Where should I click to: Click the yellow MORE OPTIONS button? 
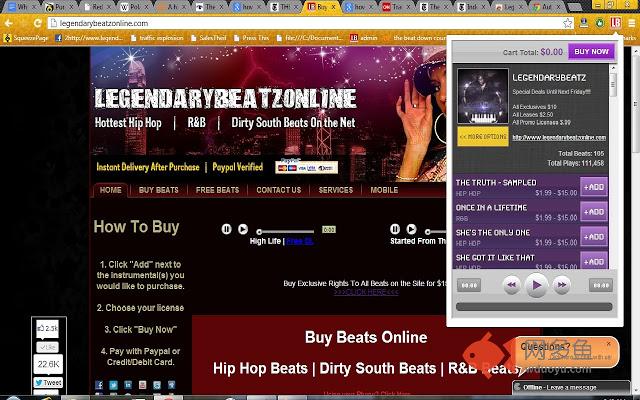click(483, 137)
